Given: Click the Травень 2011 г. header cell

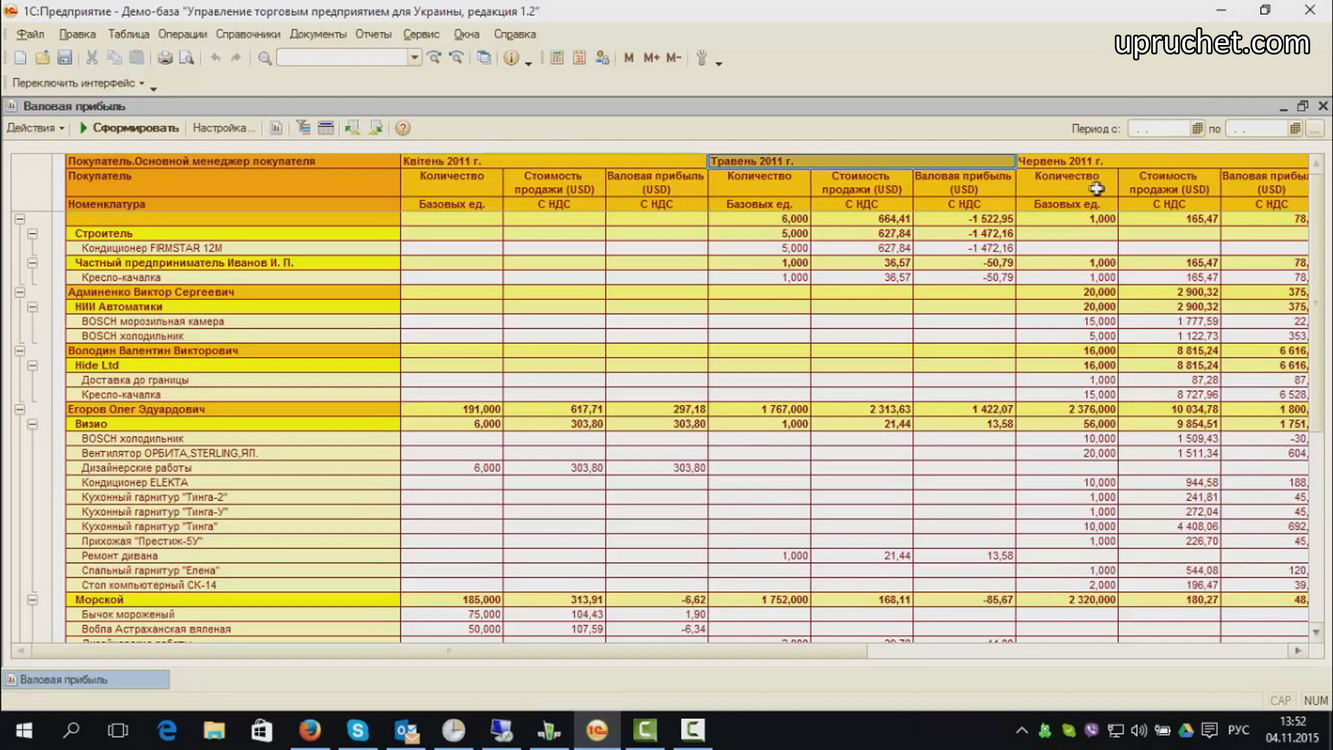Looking at the screenshot, I should [861, 161].
